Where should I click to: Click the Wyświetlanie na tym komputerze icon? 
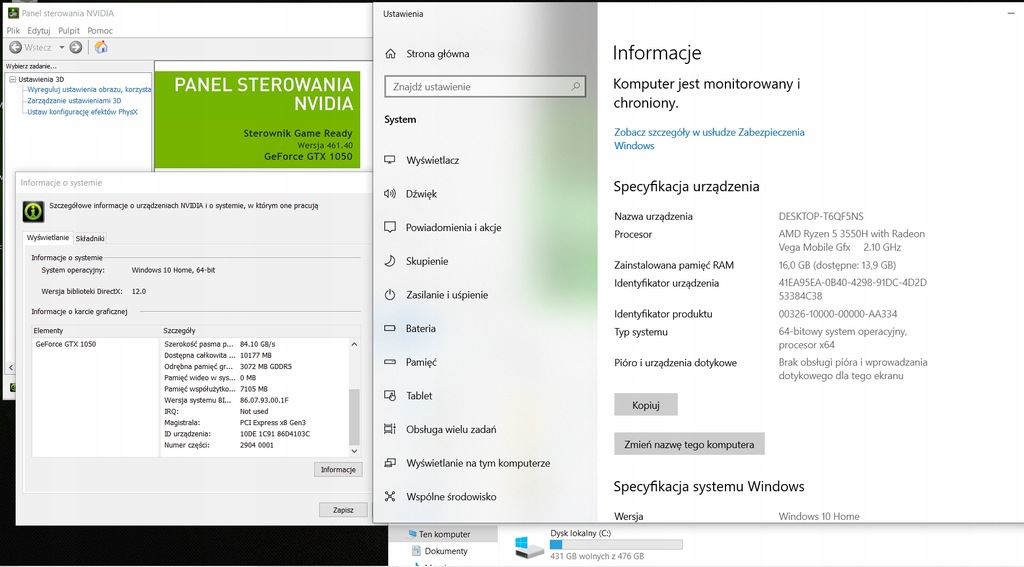point(390,462)
